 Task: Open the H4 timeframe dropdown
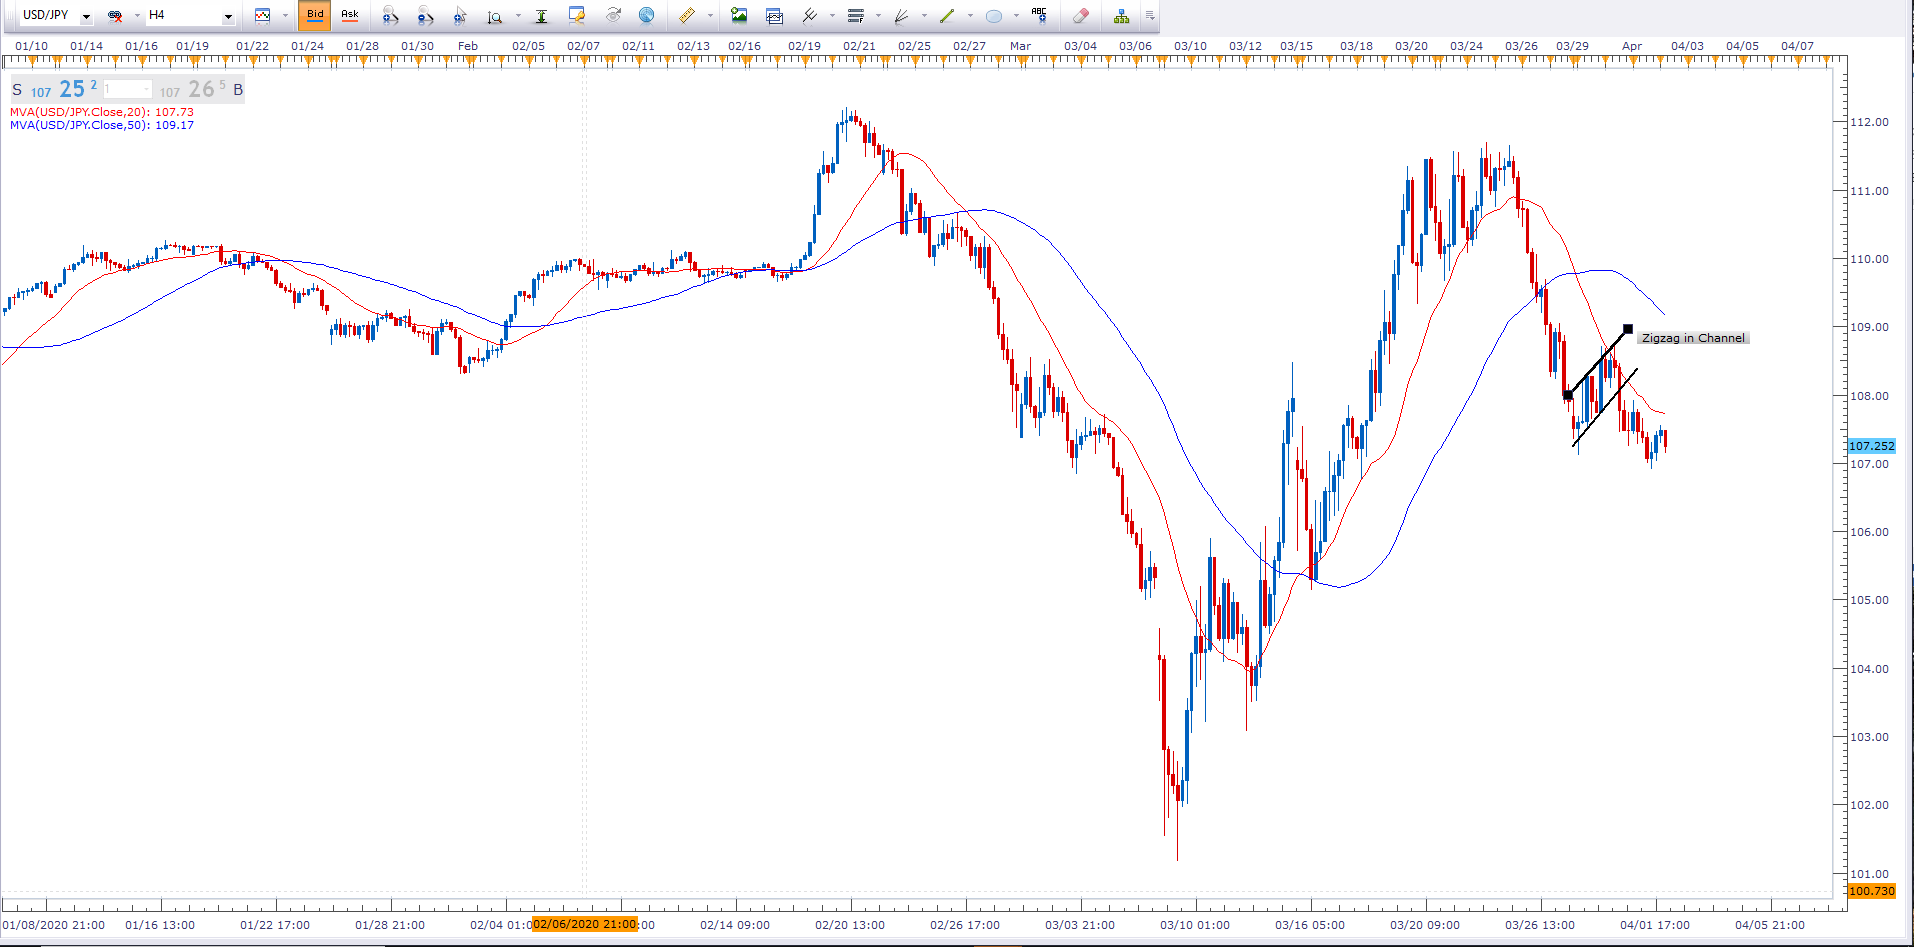(x=228, y=16)
